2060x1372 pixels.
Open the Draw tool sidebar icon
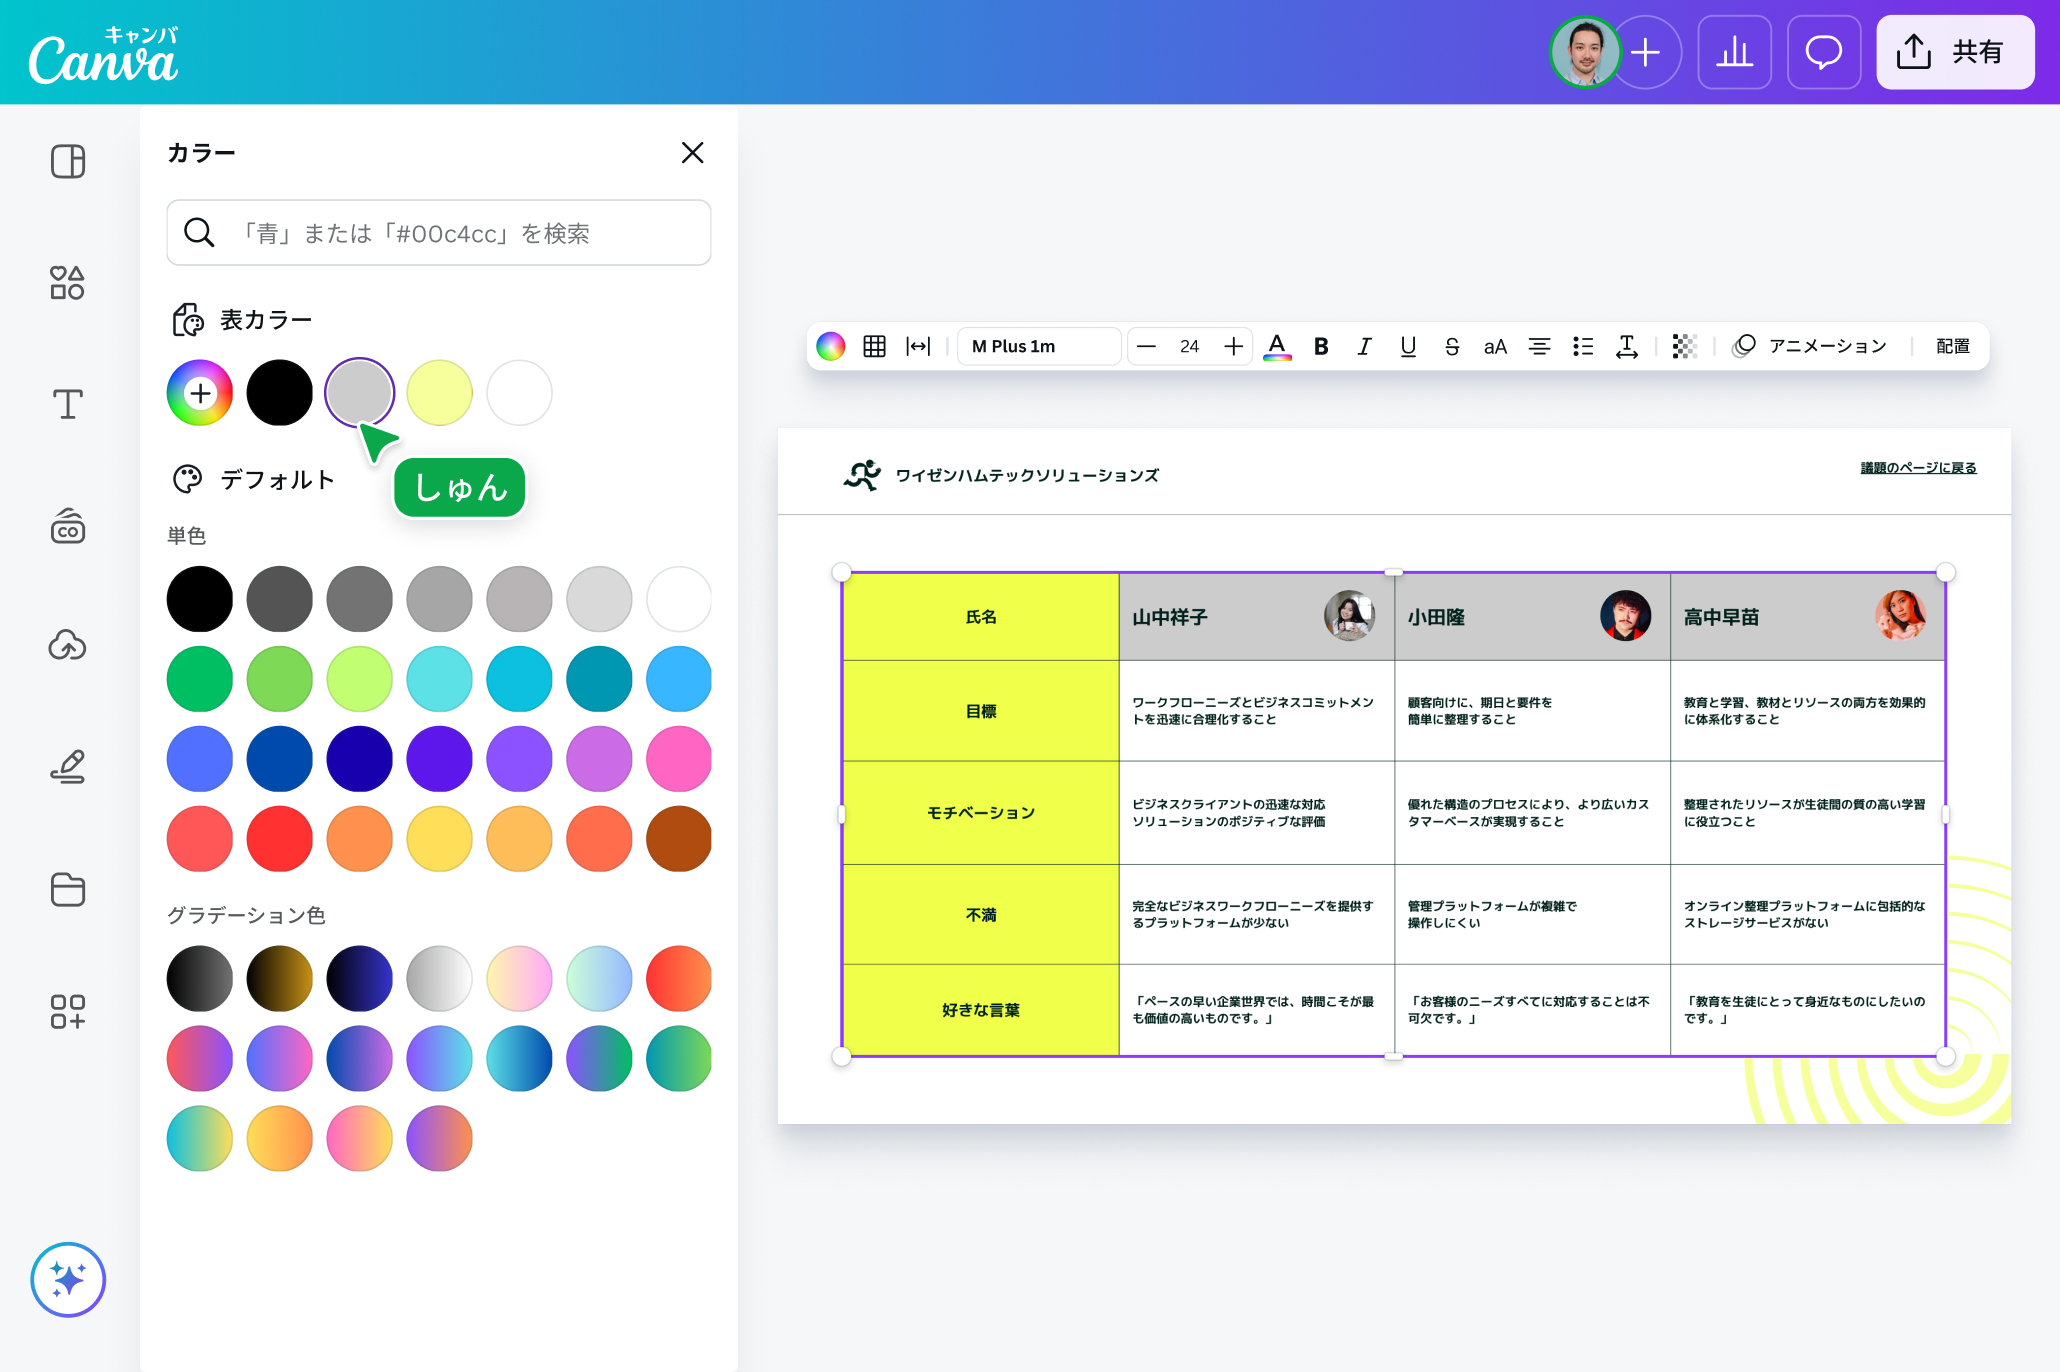68,767
